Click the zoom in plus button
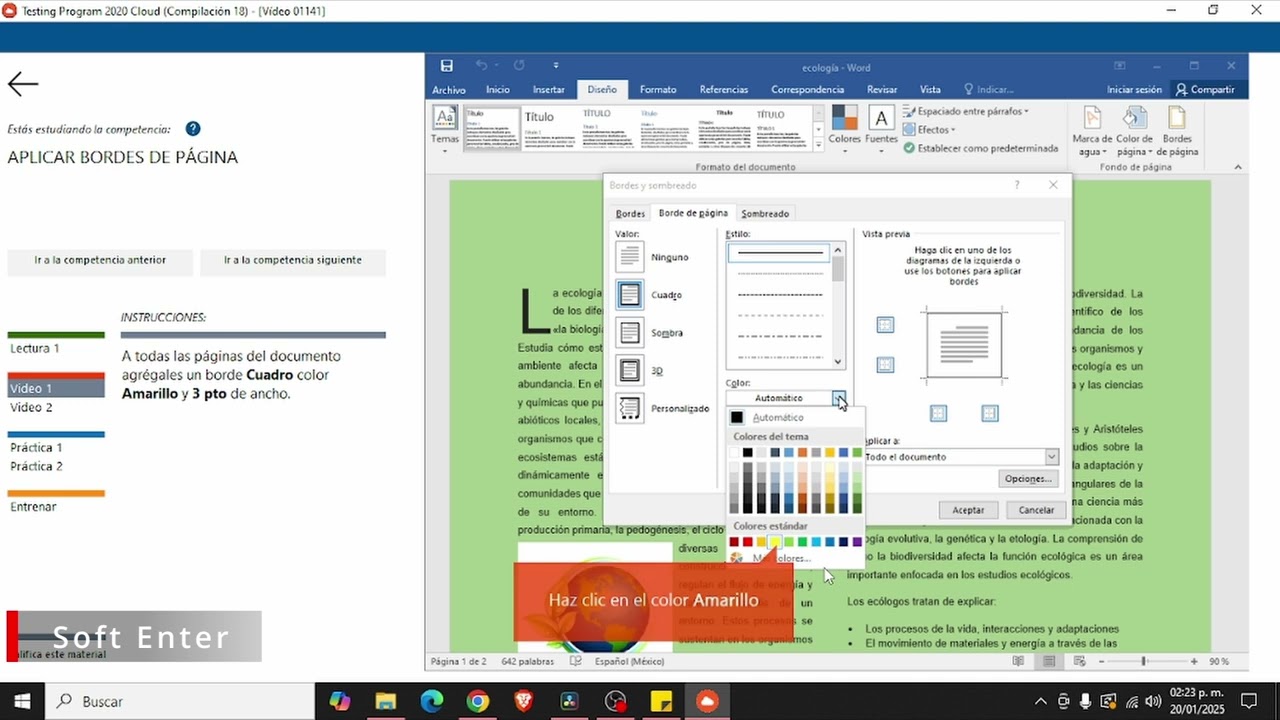The height and width of the screenshot is (720, 1280). (1194, 662)
